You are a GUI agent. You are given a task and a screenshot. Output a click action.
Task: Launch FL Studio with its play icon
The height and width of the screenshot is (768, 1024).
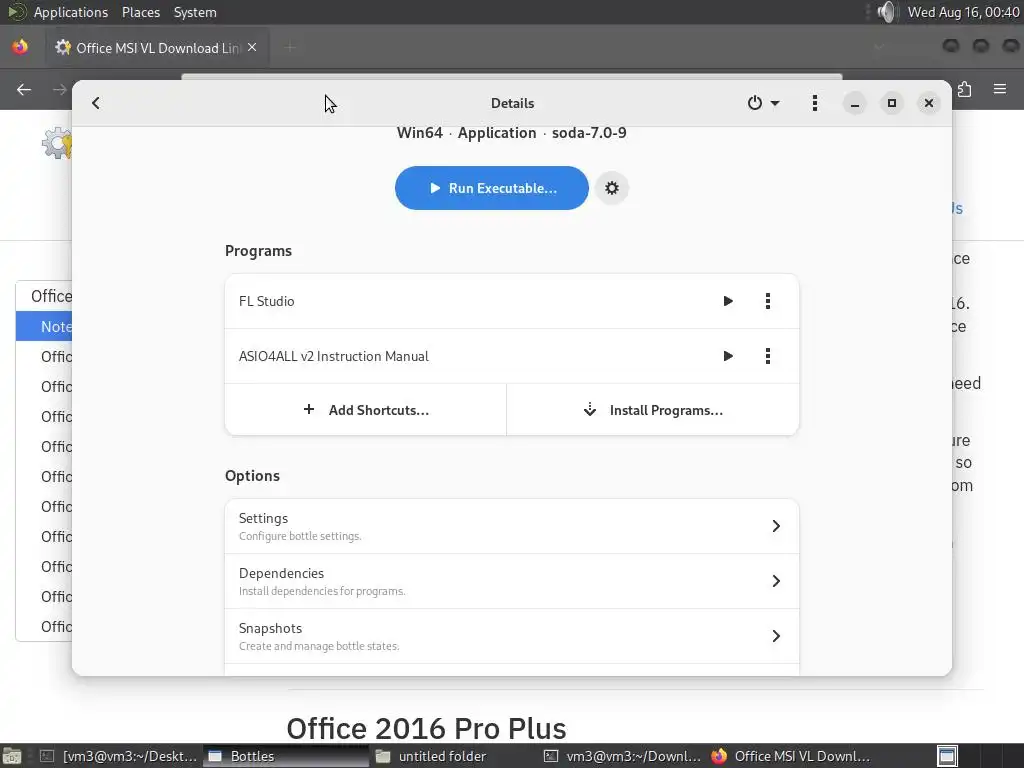tap(728, 301)
